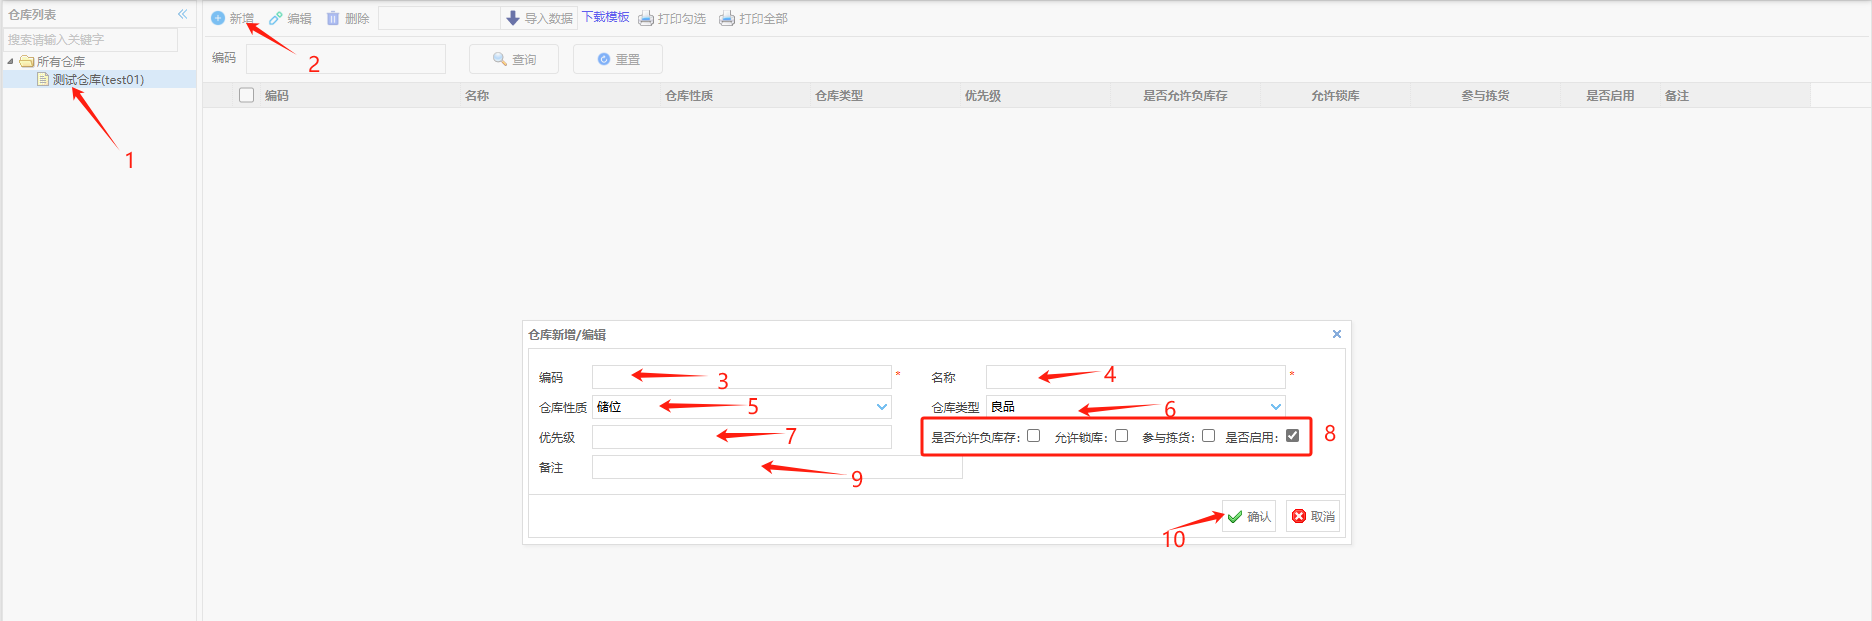The image size is (1872, 621).
Task: Open the 仓库类型 dropdown
Action: tap(1275, 407)
